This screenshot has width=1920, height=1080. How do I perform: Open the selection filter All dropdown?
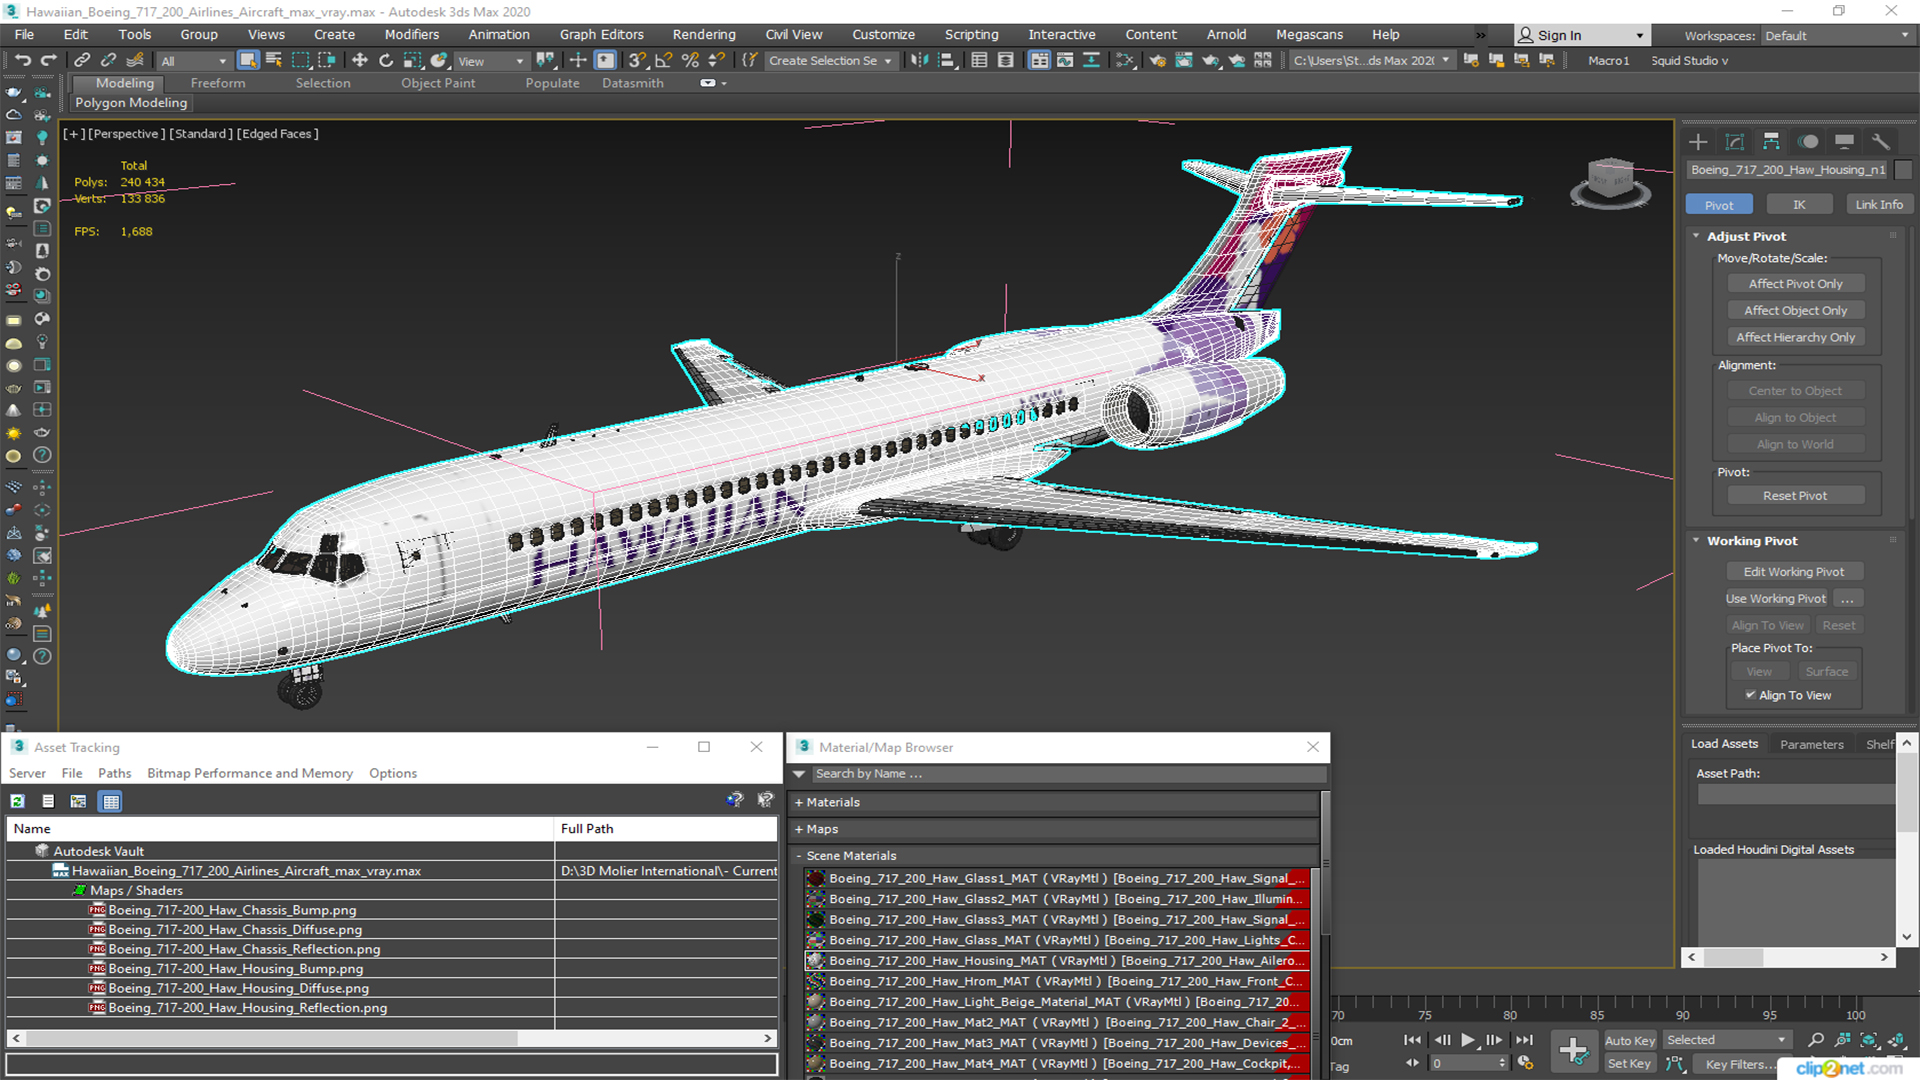coord(194,61)
